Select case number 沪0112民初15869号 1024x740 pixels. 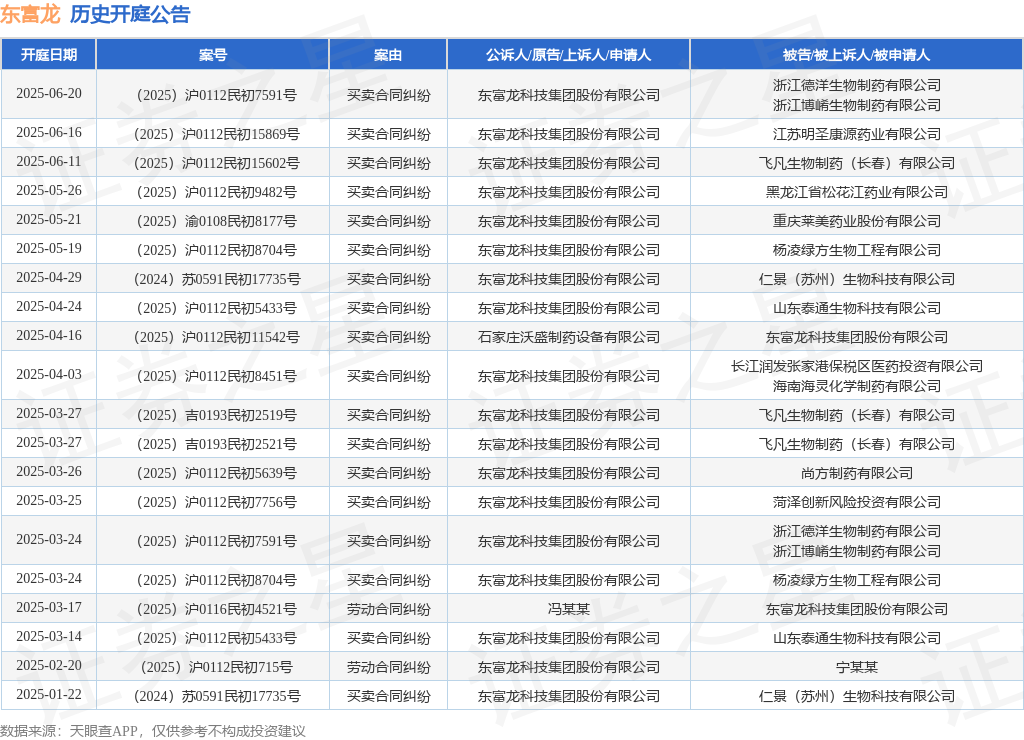[x=217, y=135]
